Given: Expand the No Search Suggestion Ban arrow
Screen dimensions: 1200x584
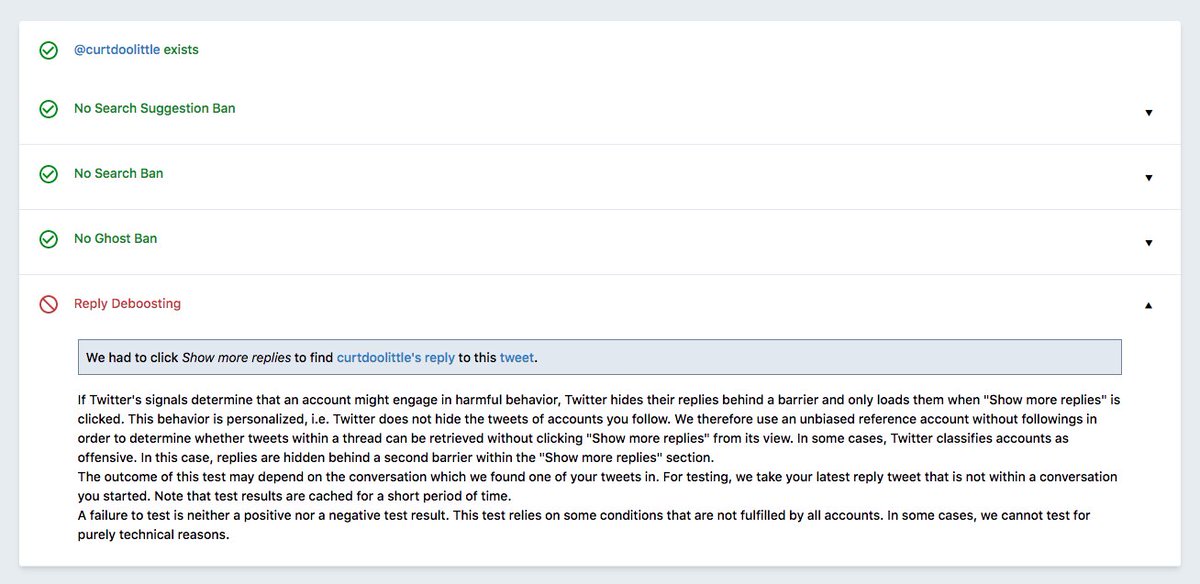Looking at the screenshot, I should [1148, 113].
